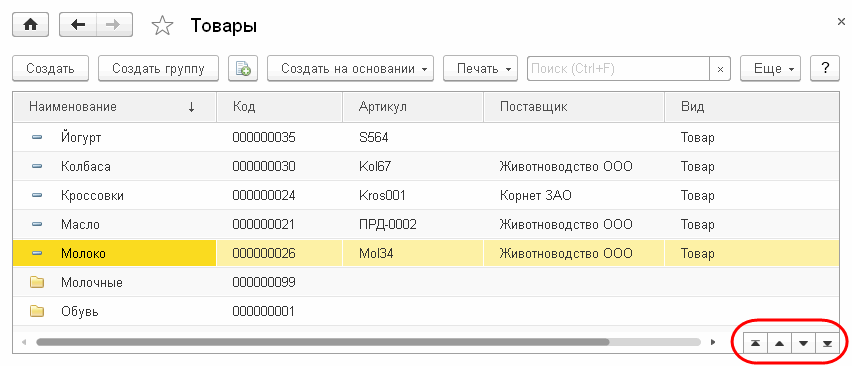This screenshot has height=366, width=852.
Task: Click the copy-item icon with green plus
Action: [x=243, y=68]
